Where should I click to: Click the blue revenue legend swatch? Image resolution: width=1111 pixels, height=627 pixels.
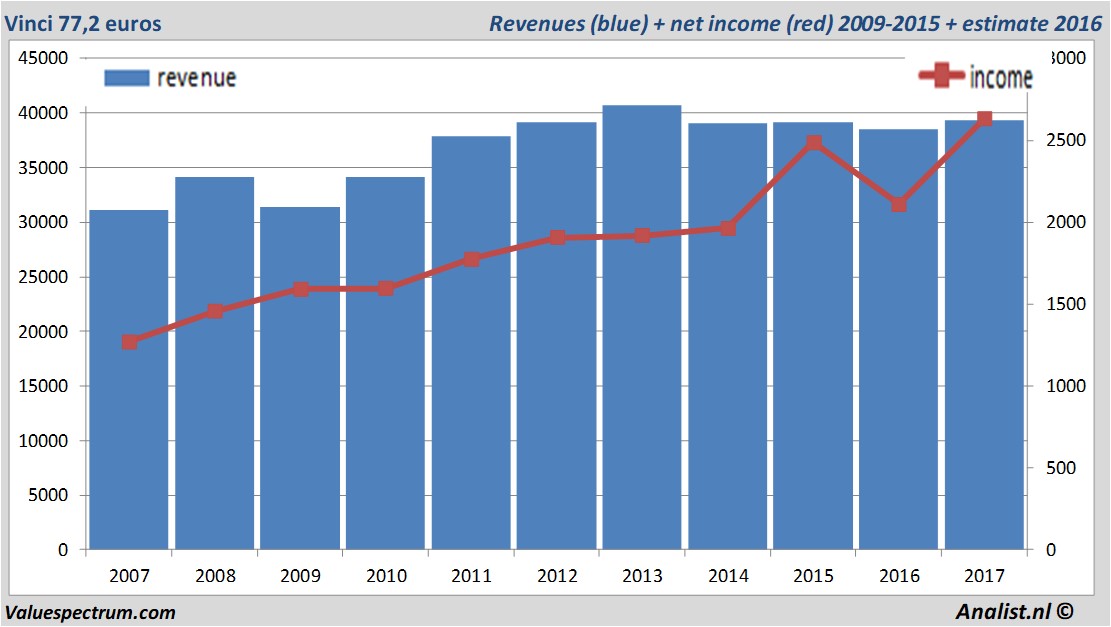pos(127,78)
